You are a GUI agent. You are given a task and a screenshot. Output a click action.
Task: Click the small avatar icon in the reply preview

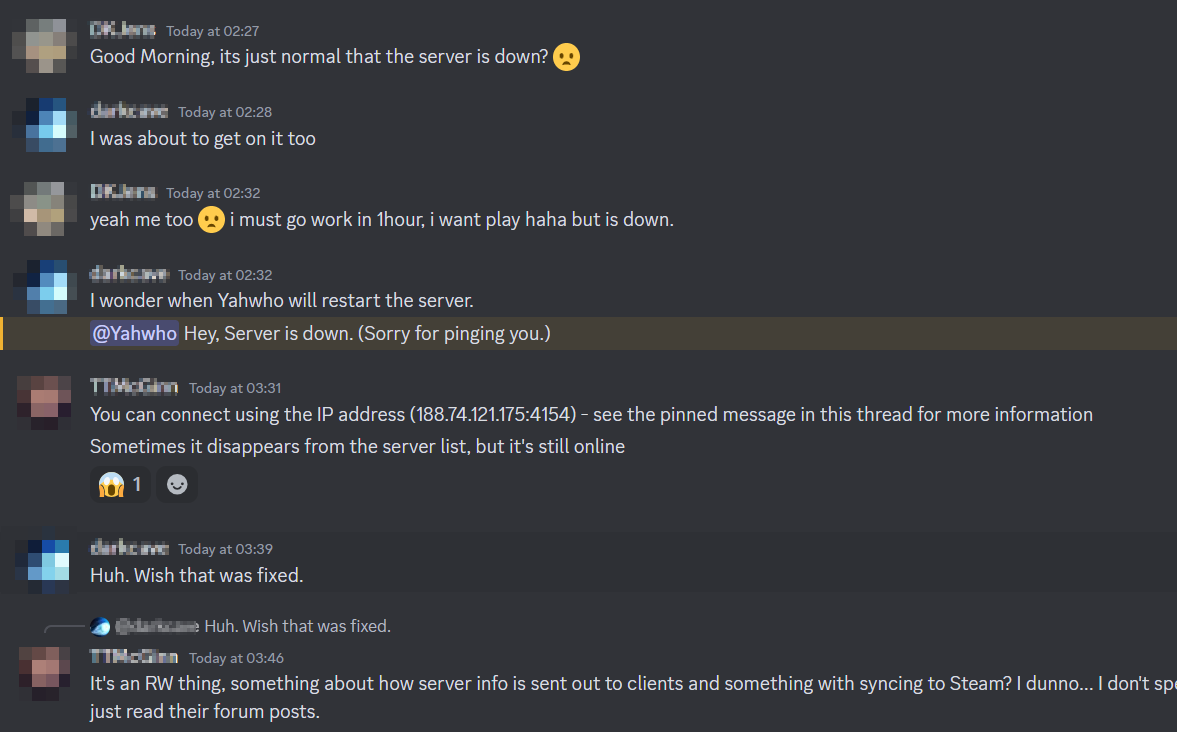click(x=100, y=627)
